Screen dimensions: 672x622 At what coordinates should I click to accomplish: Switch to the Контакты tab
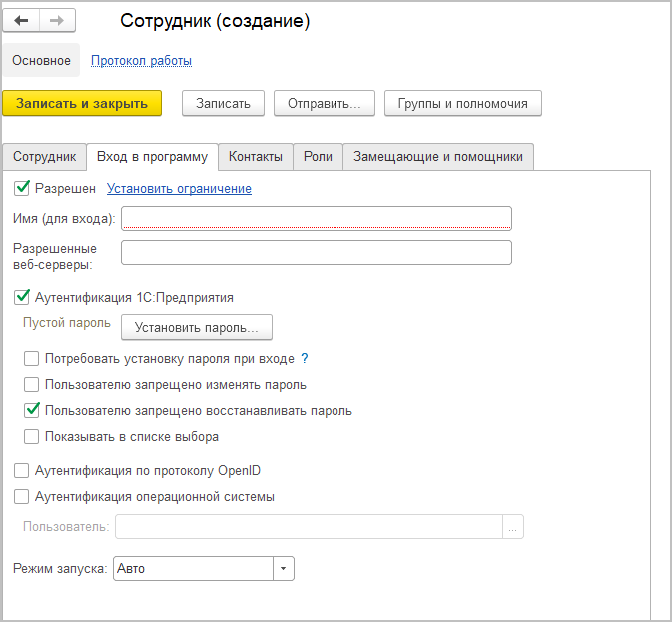[x=256, y=156]
